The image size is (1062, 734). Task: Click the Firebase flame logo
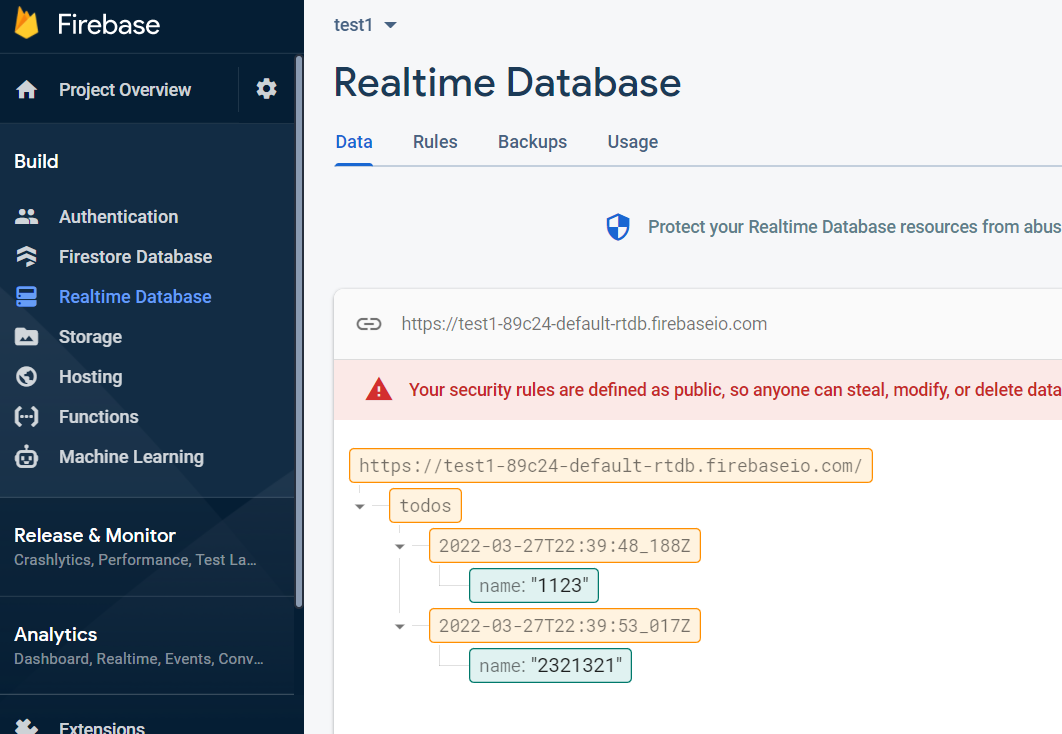click(x=27, y=22)
